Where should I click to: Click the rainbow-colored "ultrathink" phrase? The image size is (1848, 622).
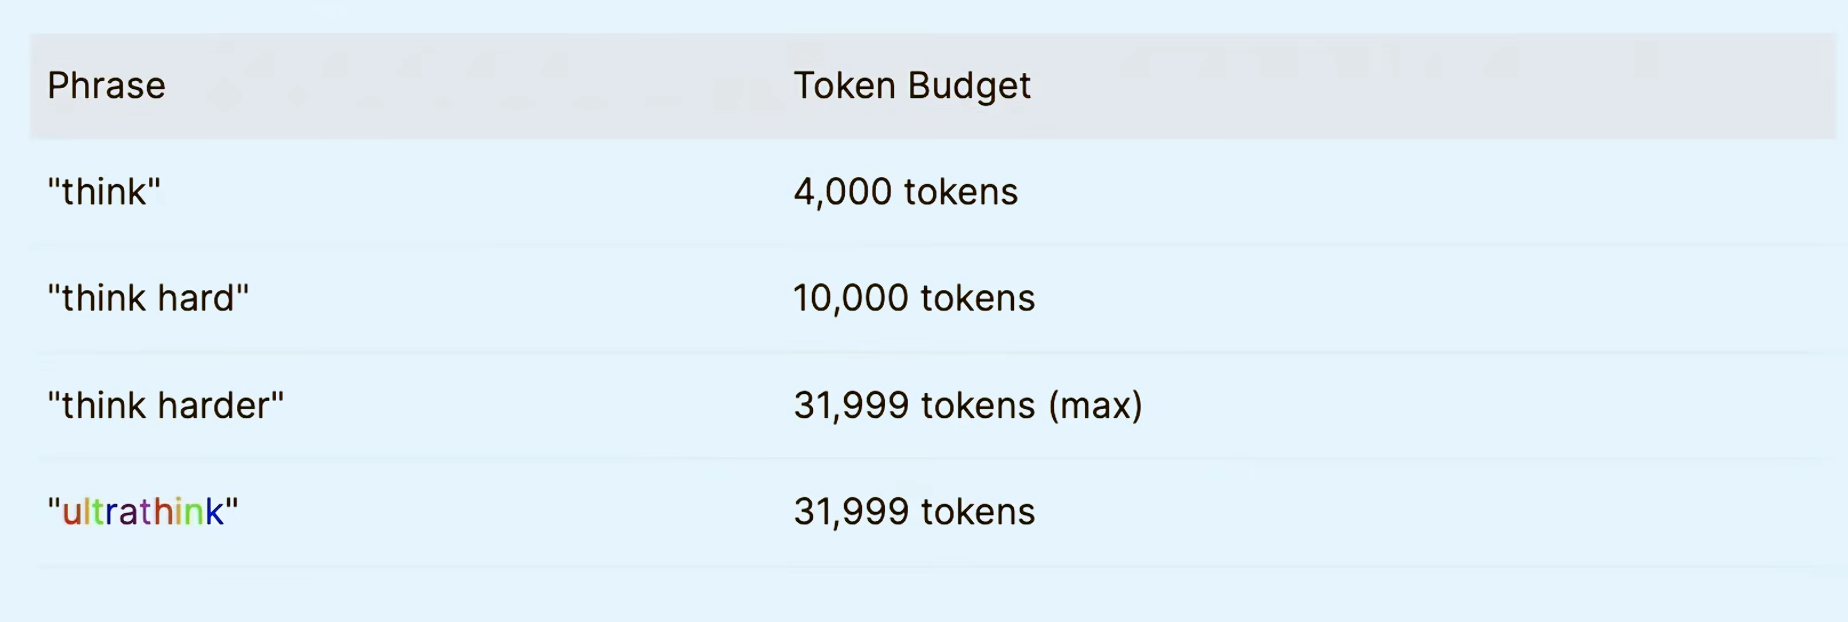(x=143, y=511)
